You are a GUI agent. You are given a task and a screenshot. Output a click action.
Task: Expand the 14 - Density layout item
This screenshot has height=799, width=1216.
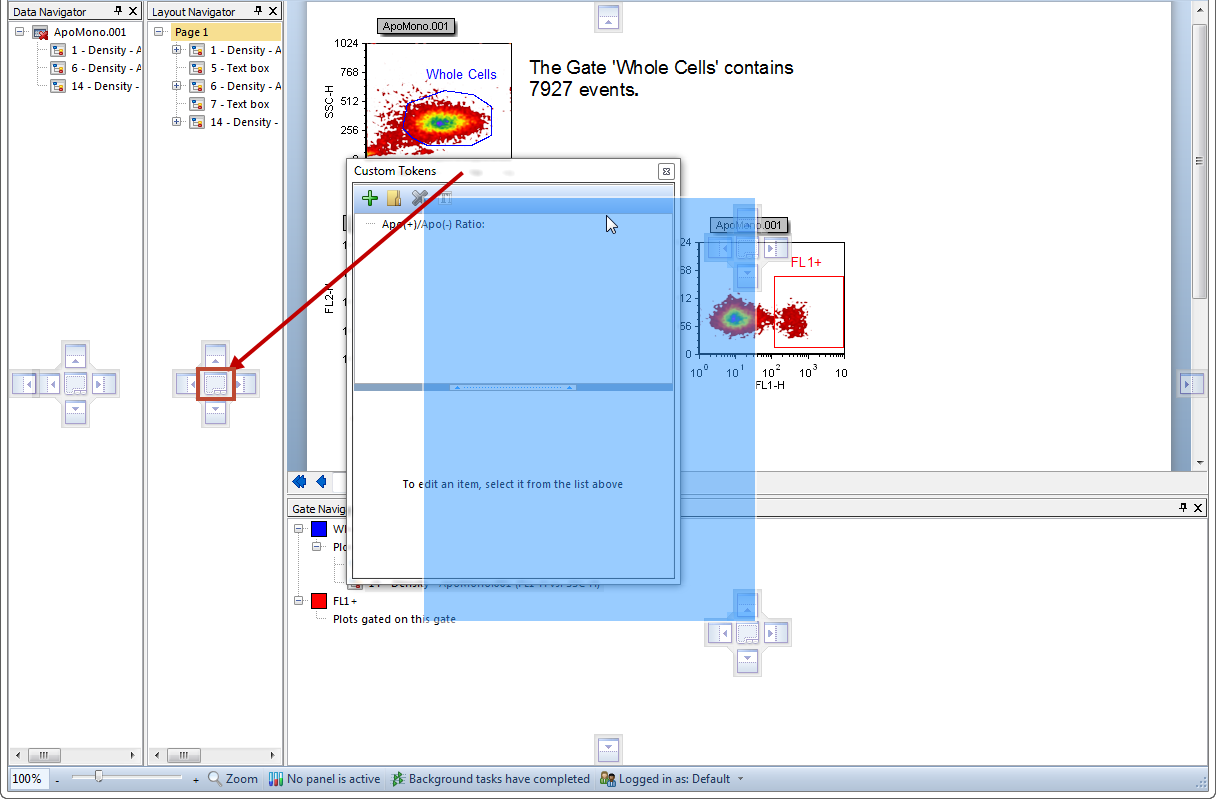click(x=177, y=122)
